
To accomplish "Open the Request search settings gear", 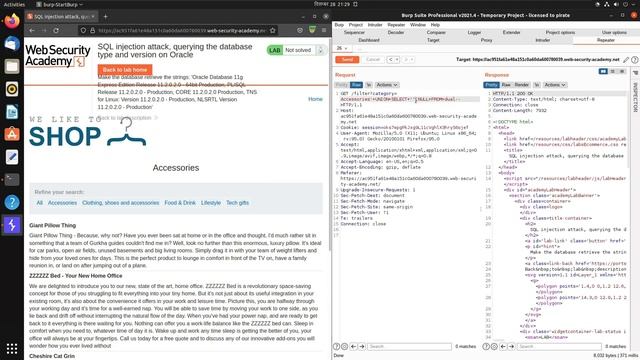I will pyautogui.click(x=344, y=347).
